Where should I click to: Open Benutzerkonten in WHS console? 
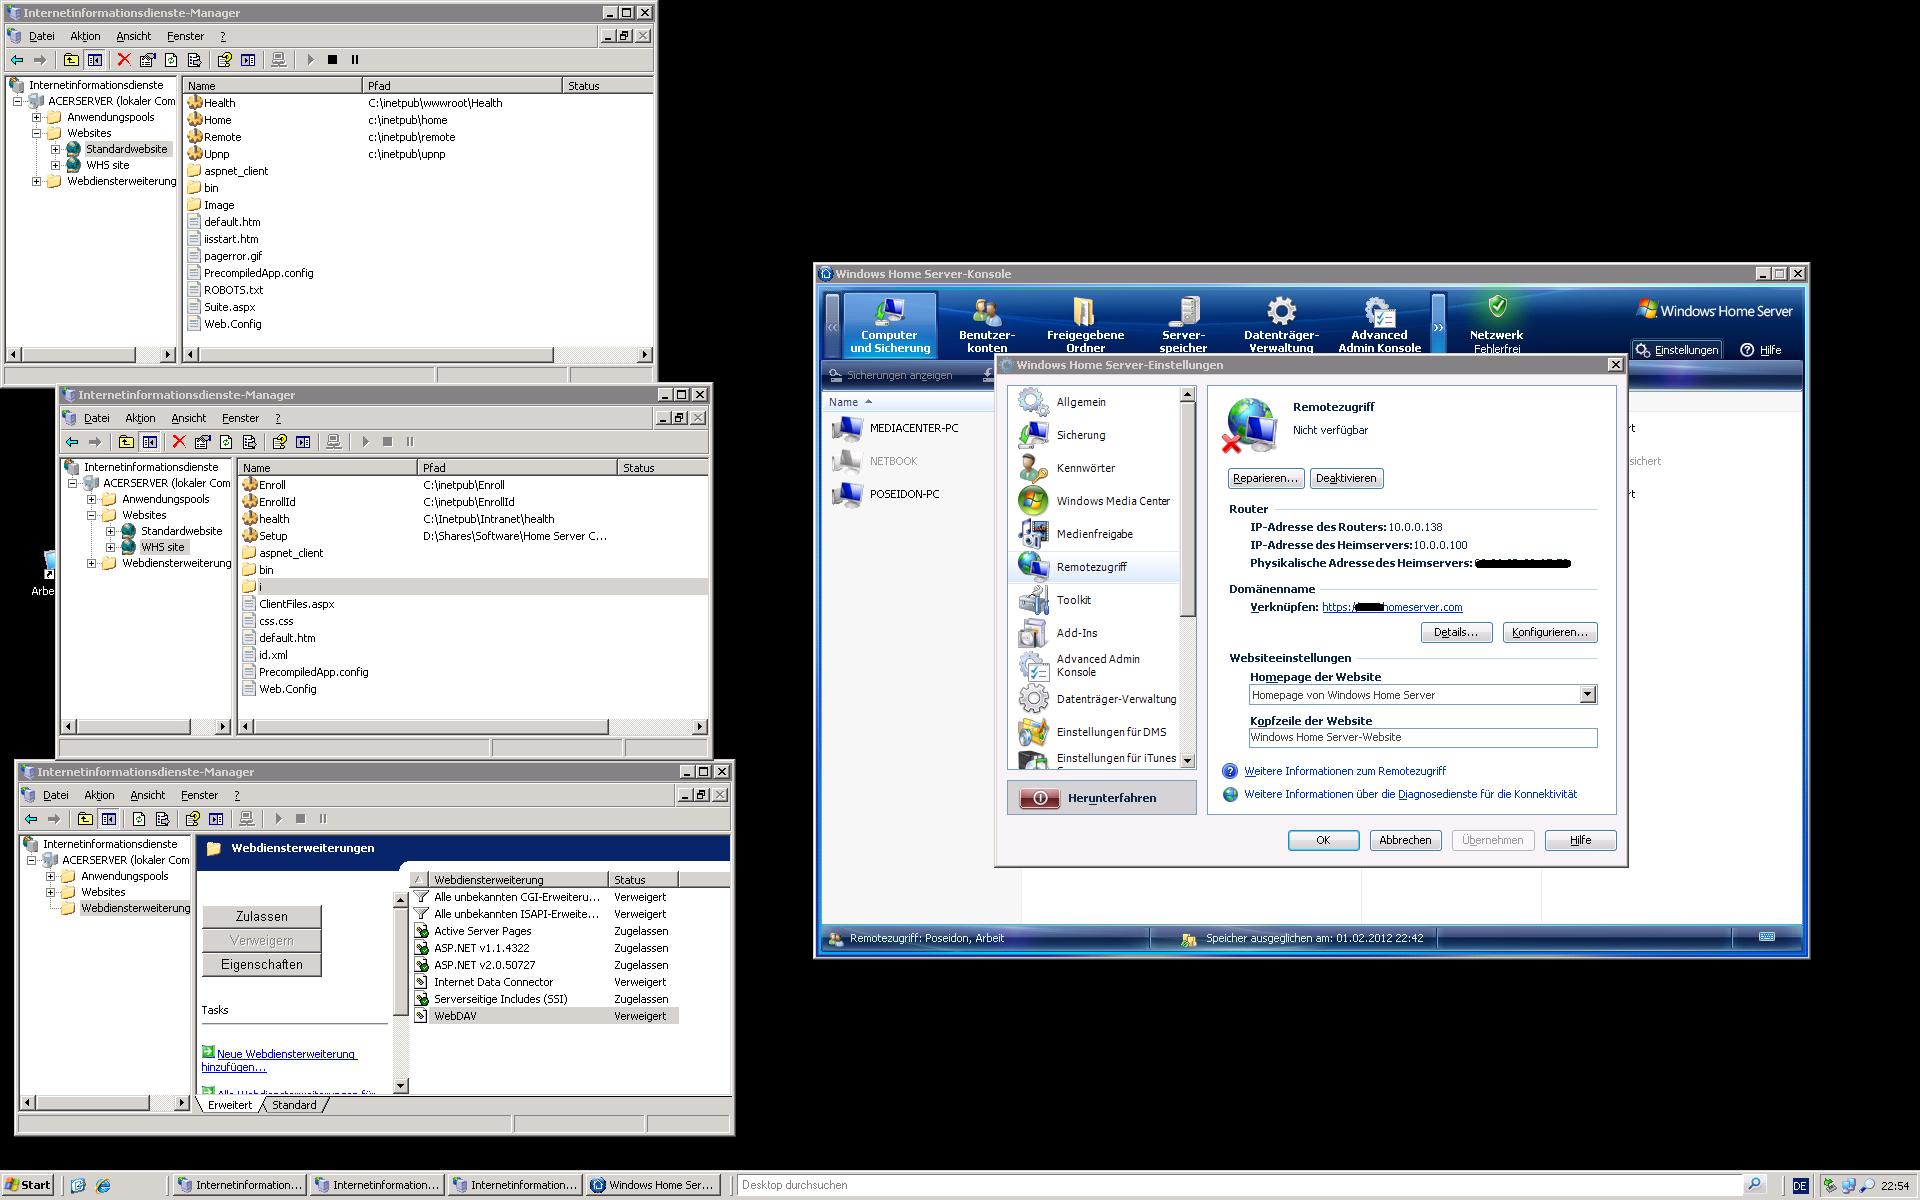(x=986, y=324)
